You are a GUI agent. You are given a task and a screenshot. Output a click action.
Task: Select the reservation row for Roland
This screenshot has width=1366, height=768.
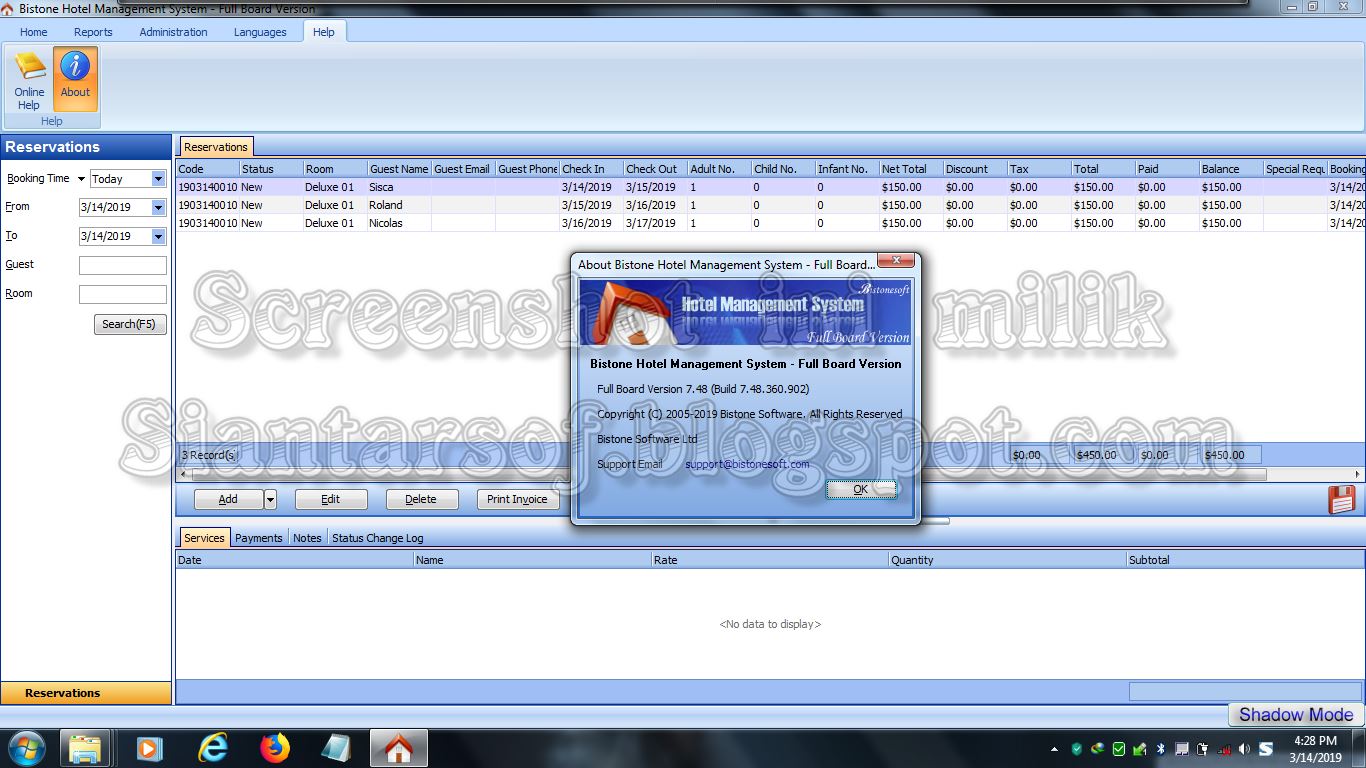point(771,205)
